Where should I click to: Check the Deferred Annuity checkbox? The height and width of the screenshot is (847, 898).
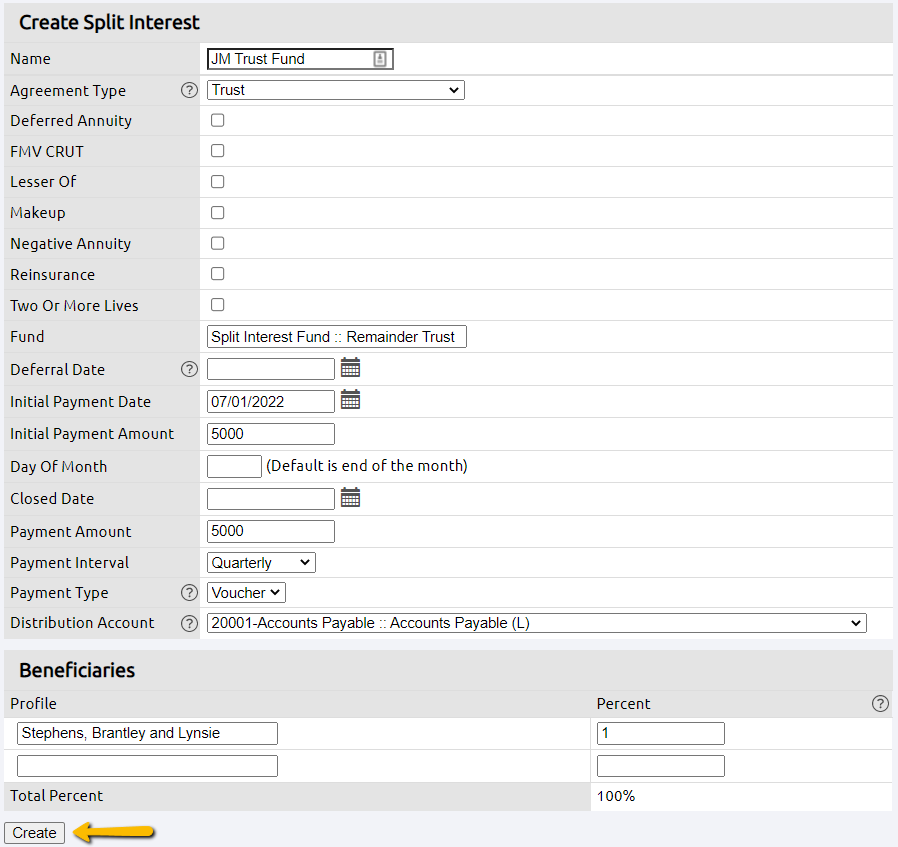[218, 120]
